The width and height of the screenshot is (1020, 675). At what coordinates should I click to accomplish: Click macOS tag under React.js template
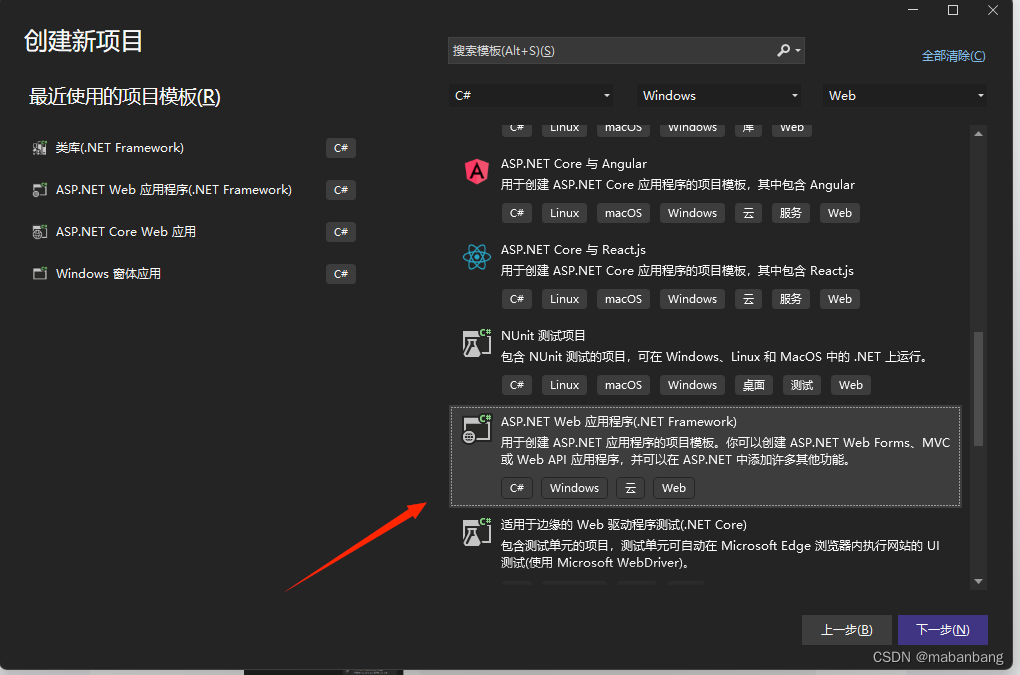click(623, 299)
